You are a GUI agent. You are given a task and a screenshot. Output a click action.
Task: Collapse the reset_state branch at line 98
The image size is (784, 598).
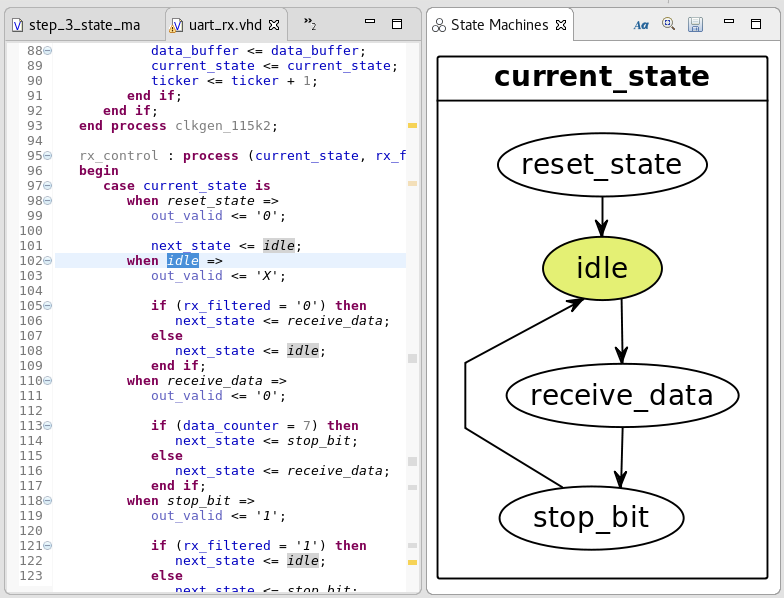[48, 200]
